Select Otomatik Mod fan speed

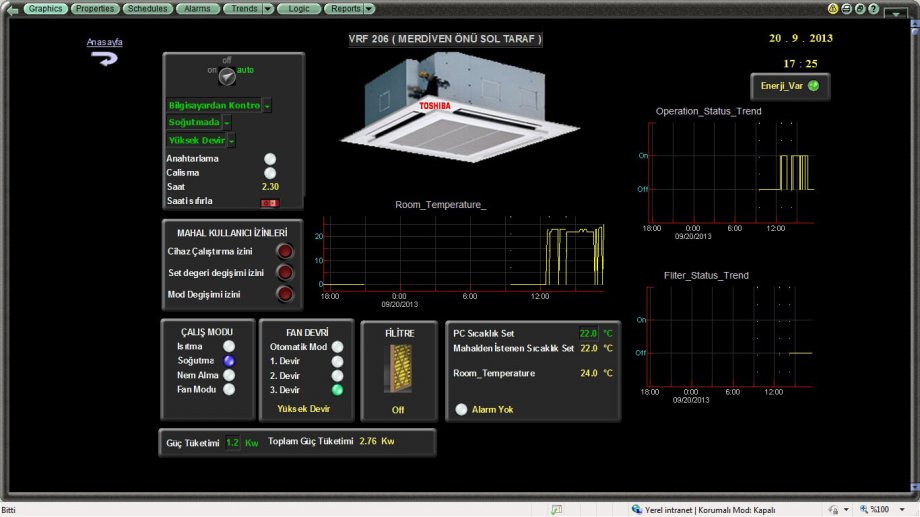(337, 347)
